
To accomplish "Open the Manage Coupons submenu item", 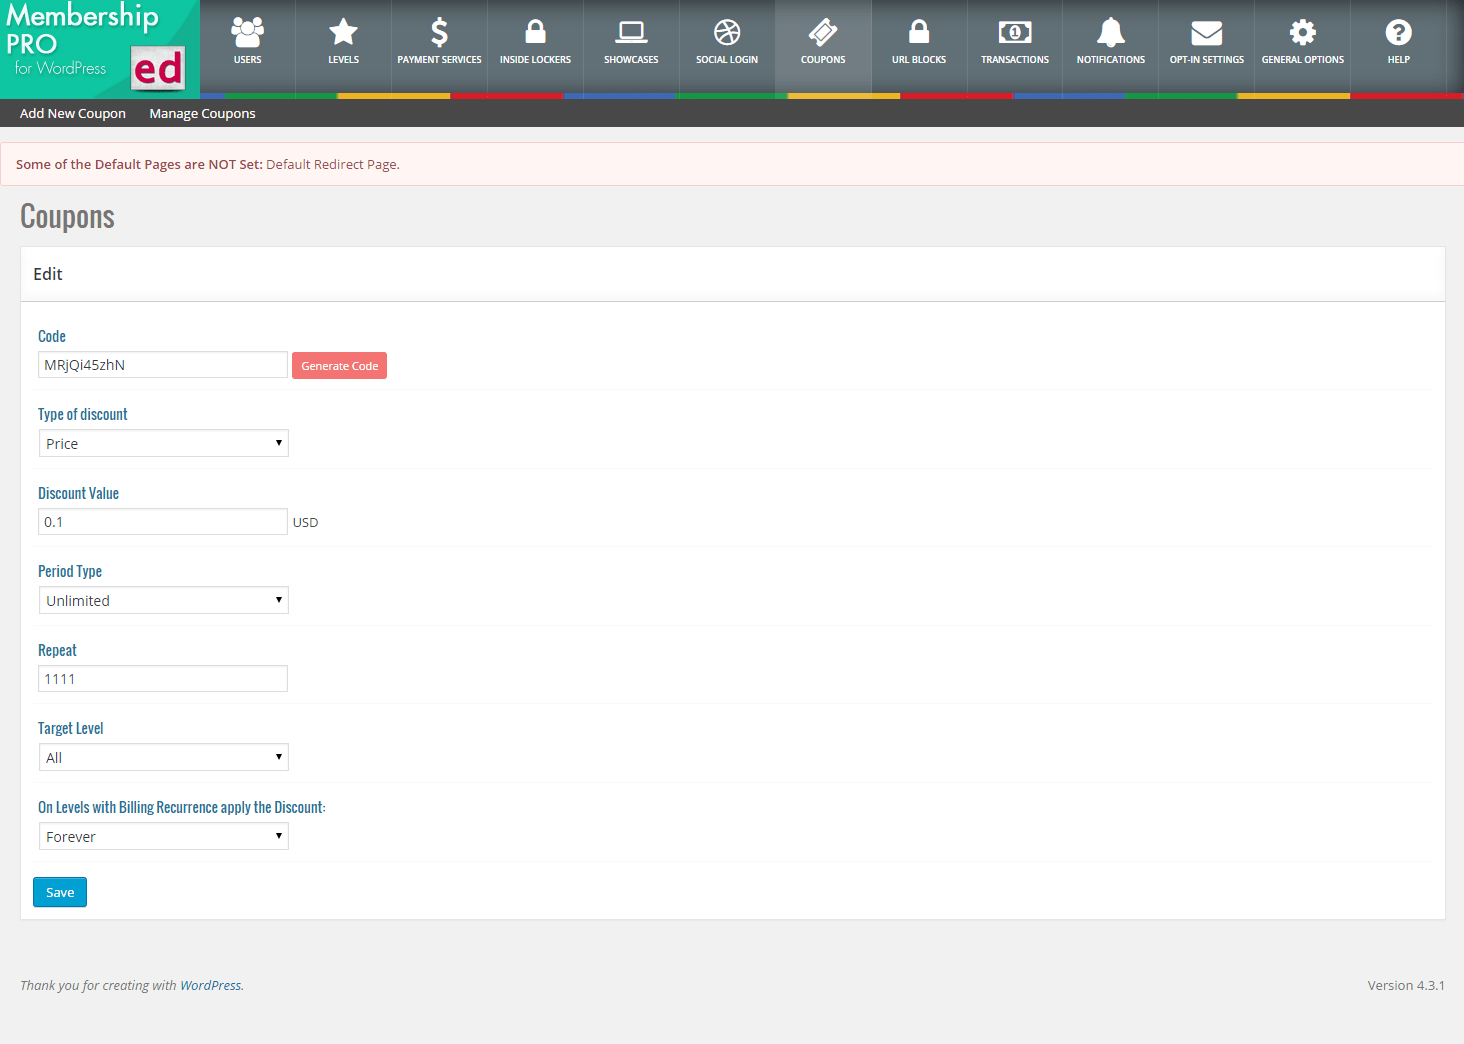I will 202,113.
